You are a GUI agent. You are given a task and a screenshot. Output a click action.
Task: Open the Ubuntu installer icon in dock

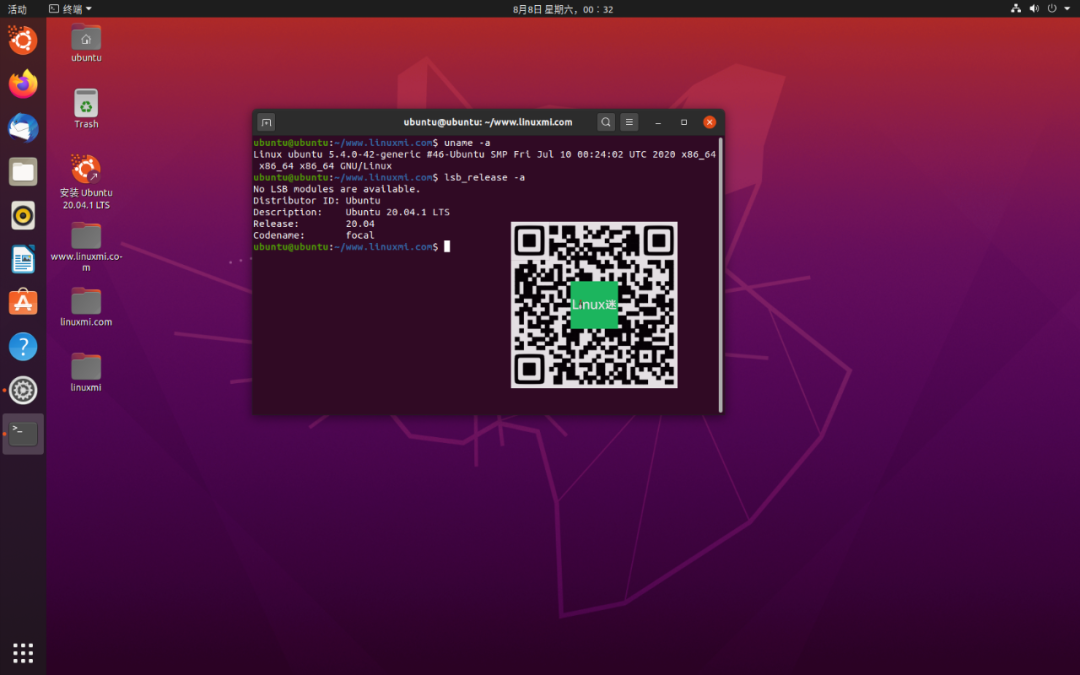[x=23, y=40]
